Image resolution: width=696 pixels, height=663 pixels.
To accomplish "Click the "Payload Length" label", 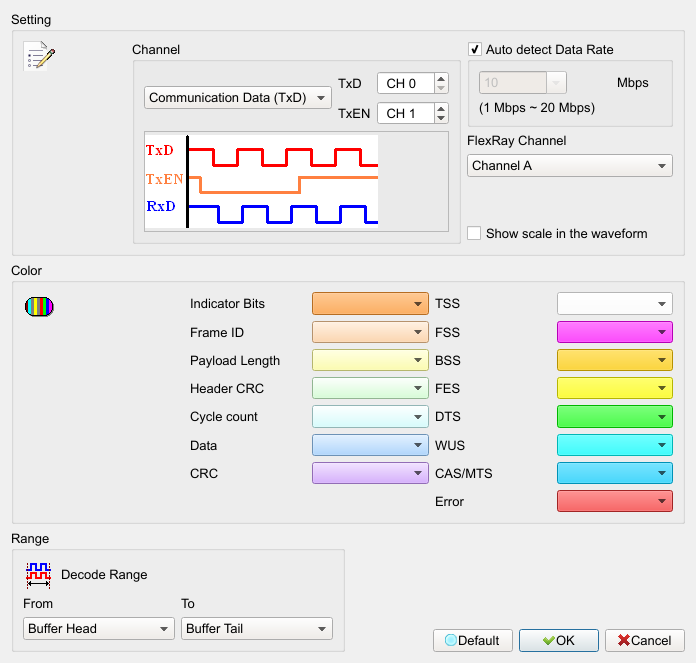I will point(235,360).
